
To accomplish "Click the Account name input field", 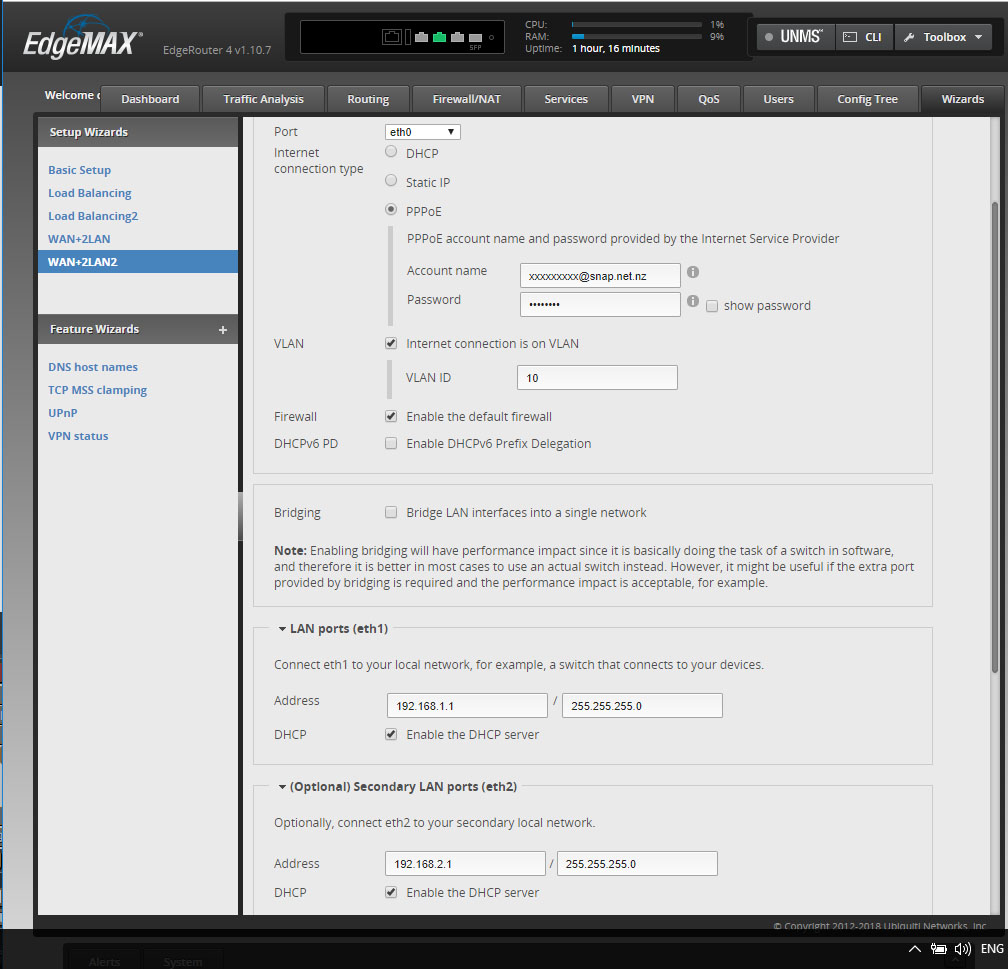I will (x=600, y=276).
